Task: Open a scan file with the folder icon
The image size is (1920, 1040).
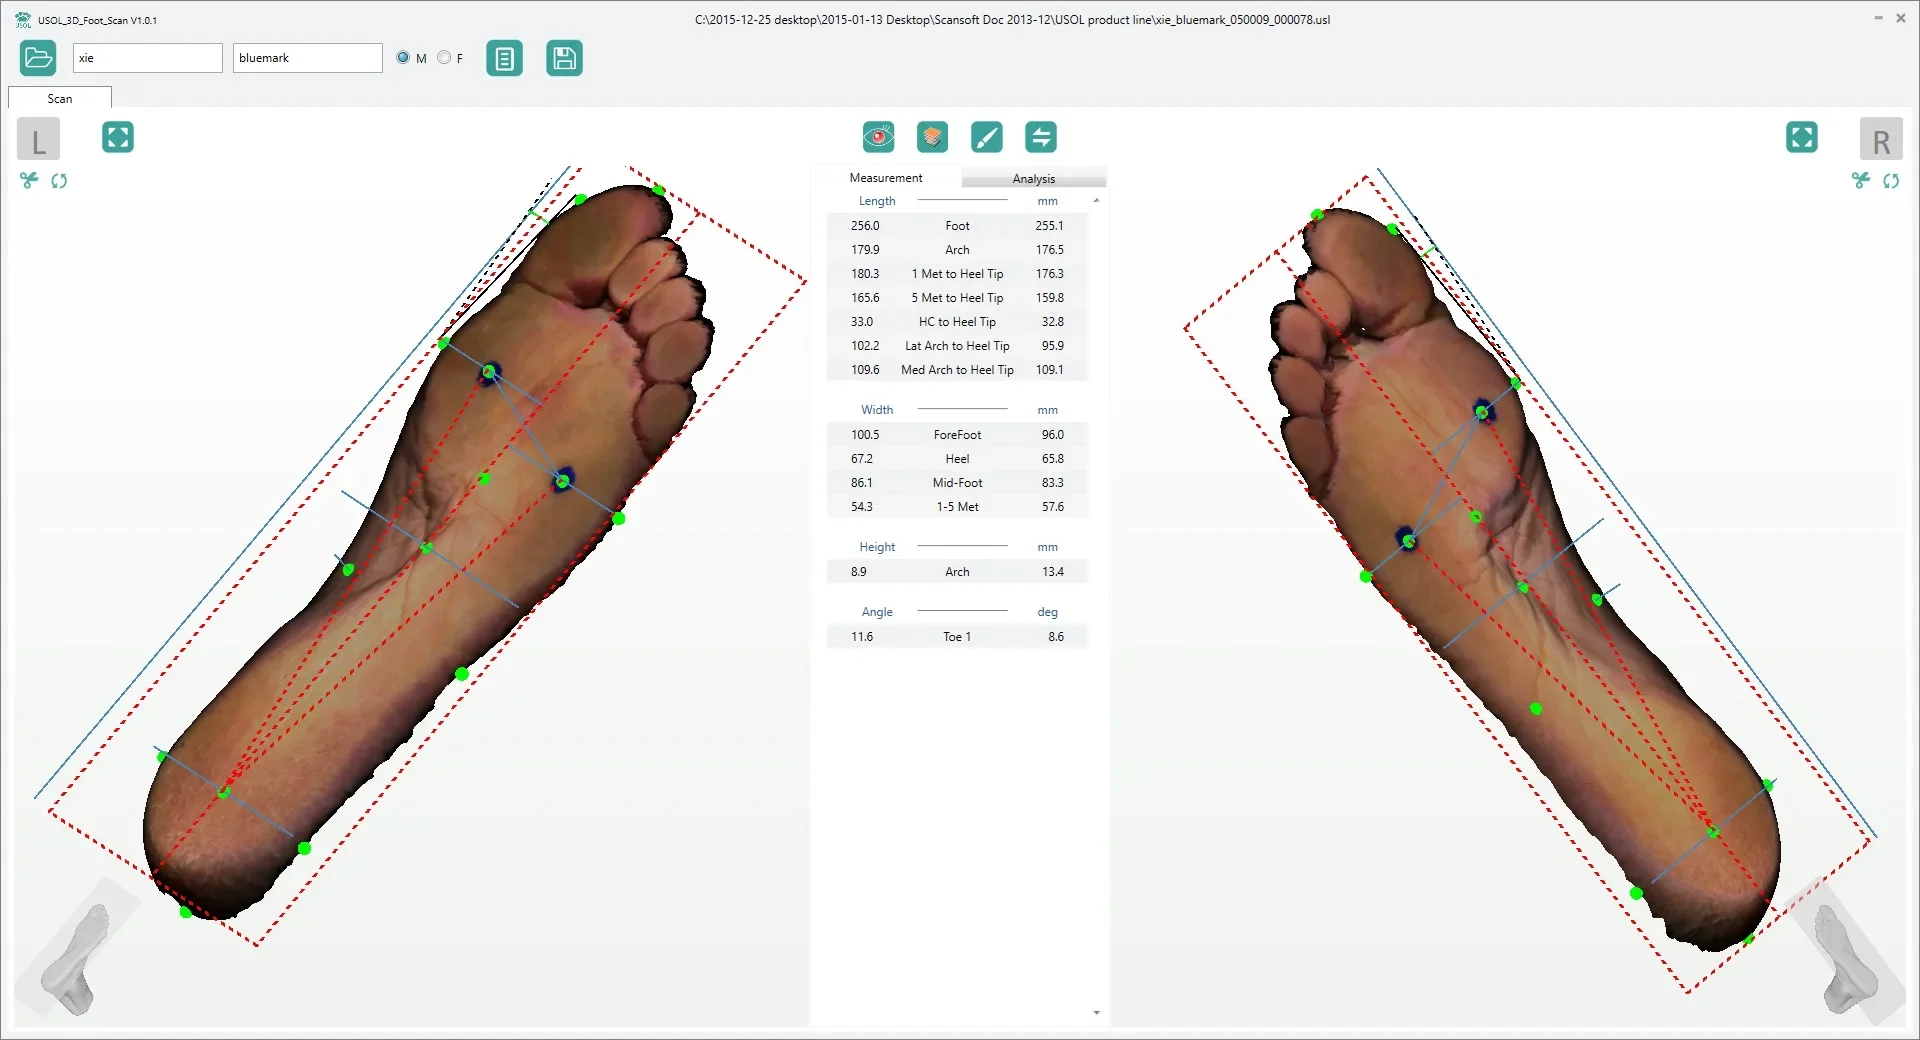Action: 38,58
